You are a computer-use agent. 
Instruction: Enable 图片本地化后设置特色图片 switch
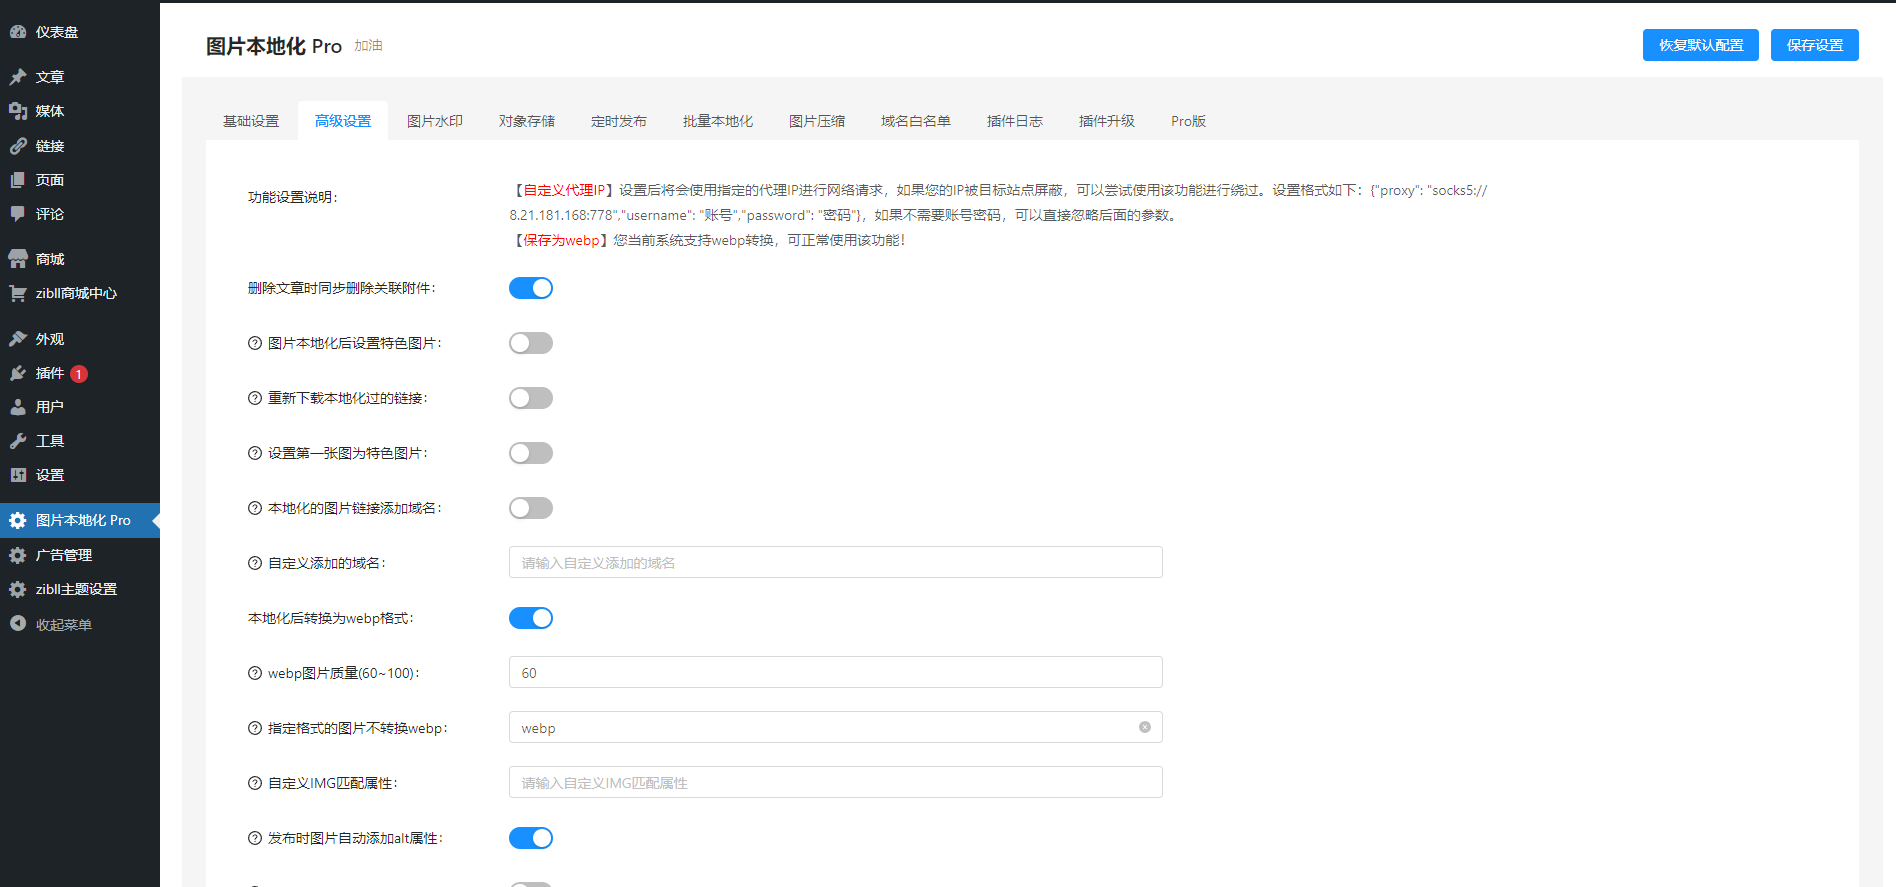[531, 343]
